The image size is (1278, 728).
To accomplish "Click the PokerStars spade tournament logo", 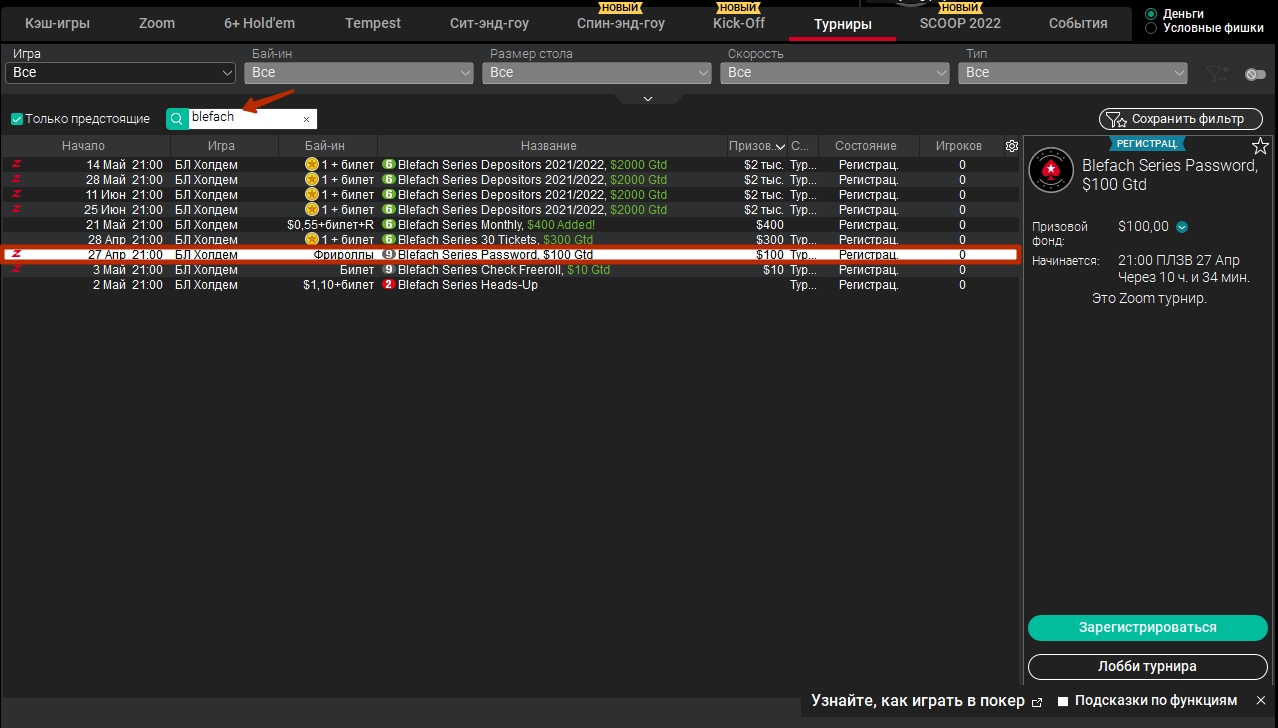I will (1051, 170).
